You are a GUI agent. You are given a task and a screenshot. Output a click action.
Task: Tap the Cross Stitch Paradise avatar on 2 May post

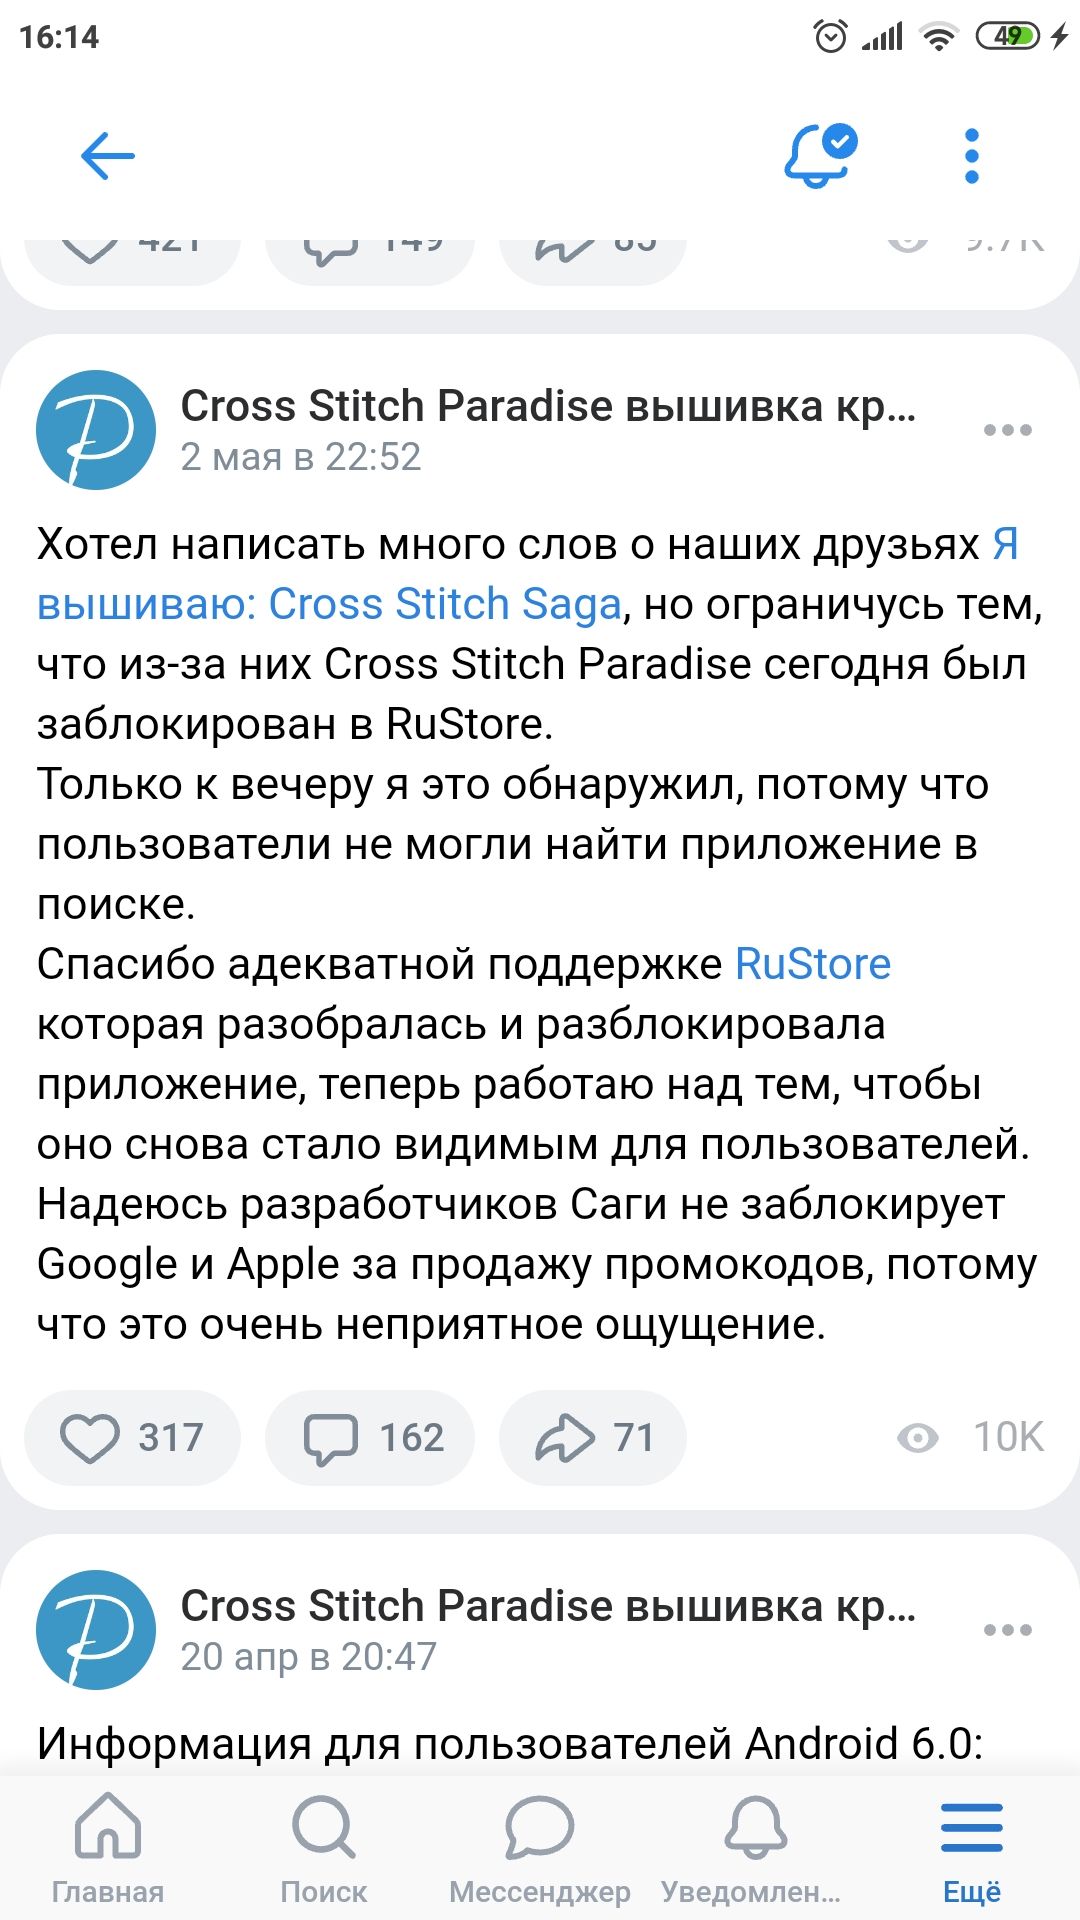click(x=96, y=430)
